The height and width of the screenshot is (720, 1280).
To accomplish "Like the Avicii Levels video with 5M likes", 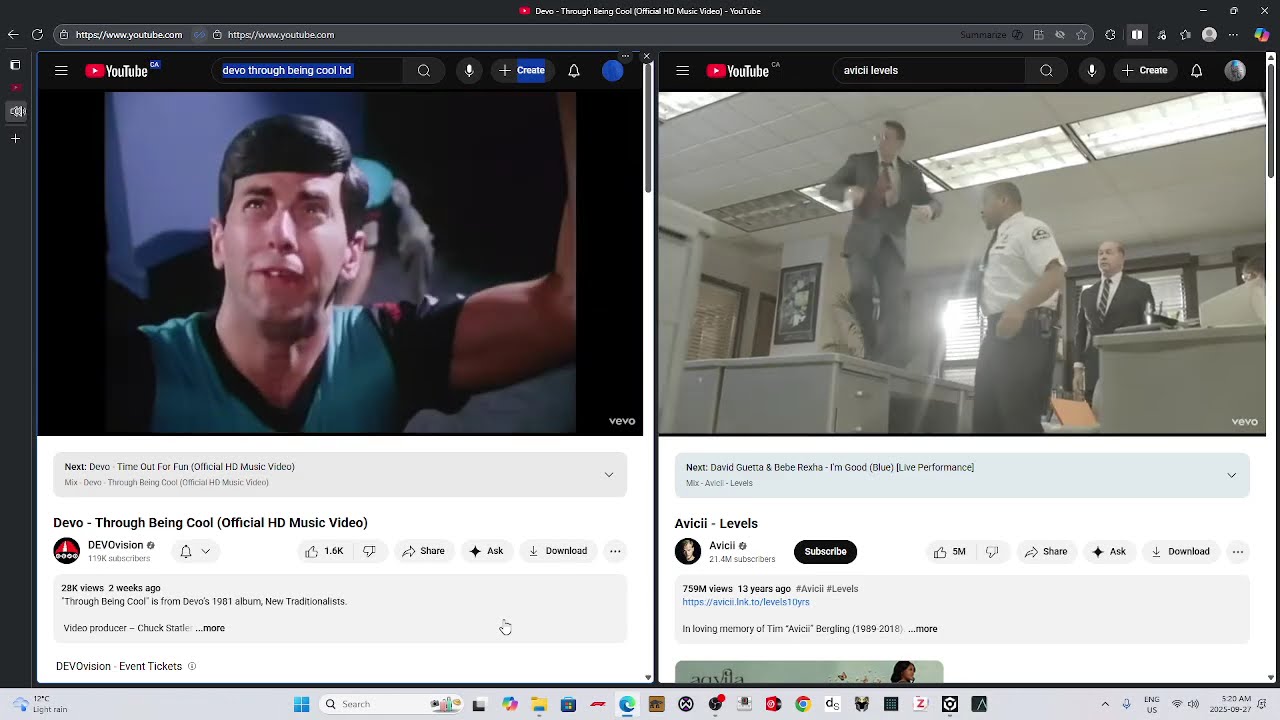I will pyautogui.click(x=949, y=552).
